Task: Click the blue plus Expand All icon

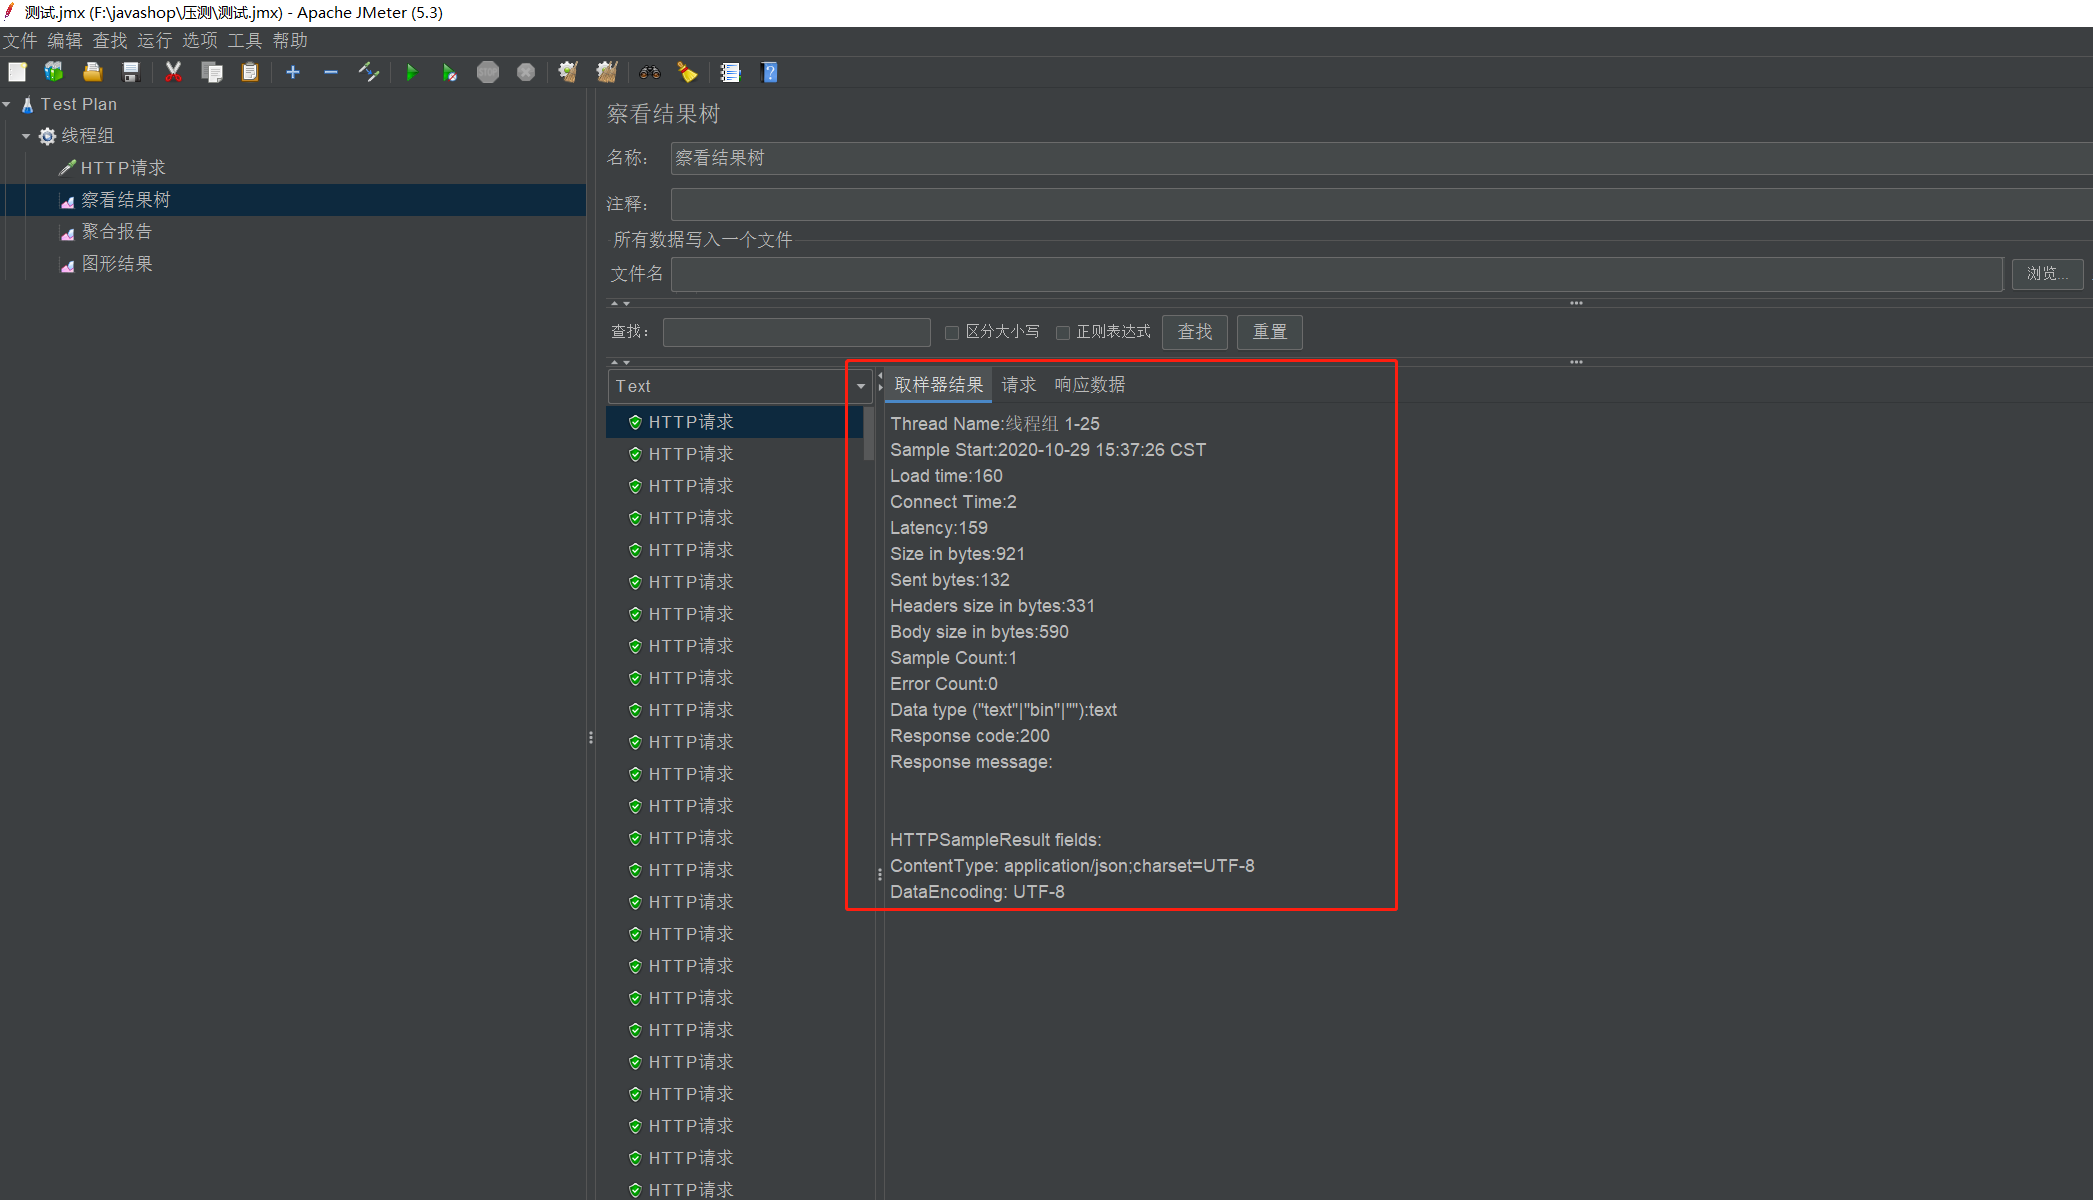Action: [293, 72]
